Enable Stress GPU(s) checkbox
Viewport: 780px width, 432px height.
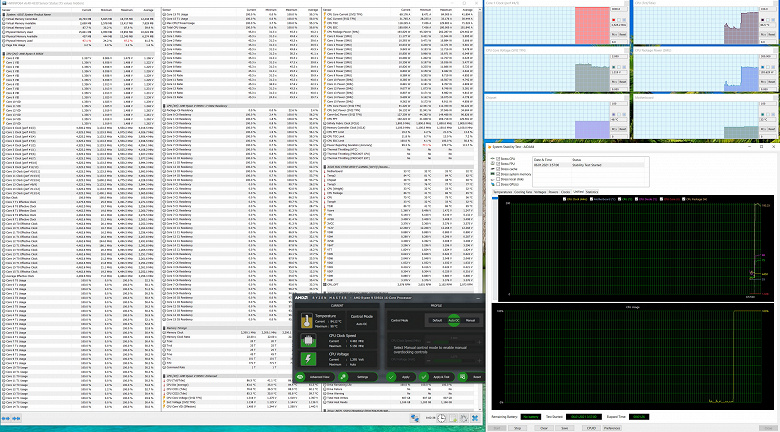498,184
